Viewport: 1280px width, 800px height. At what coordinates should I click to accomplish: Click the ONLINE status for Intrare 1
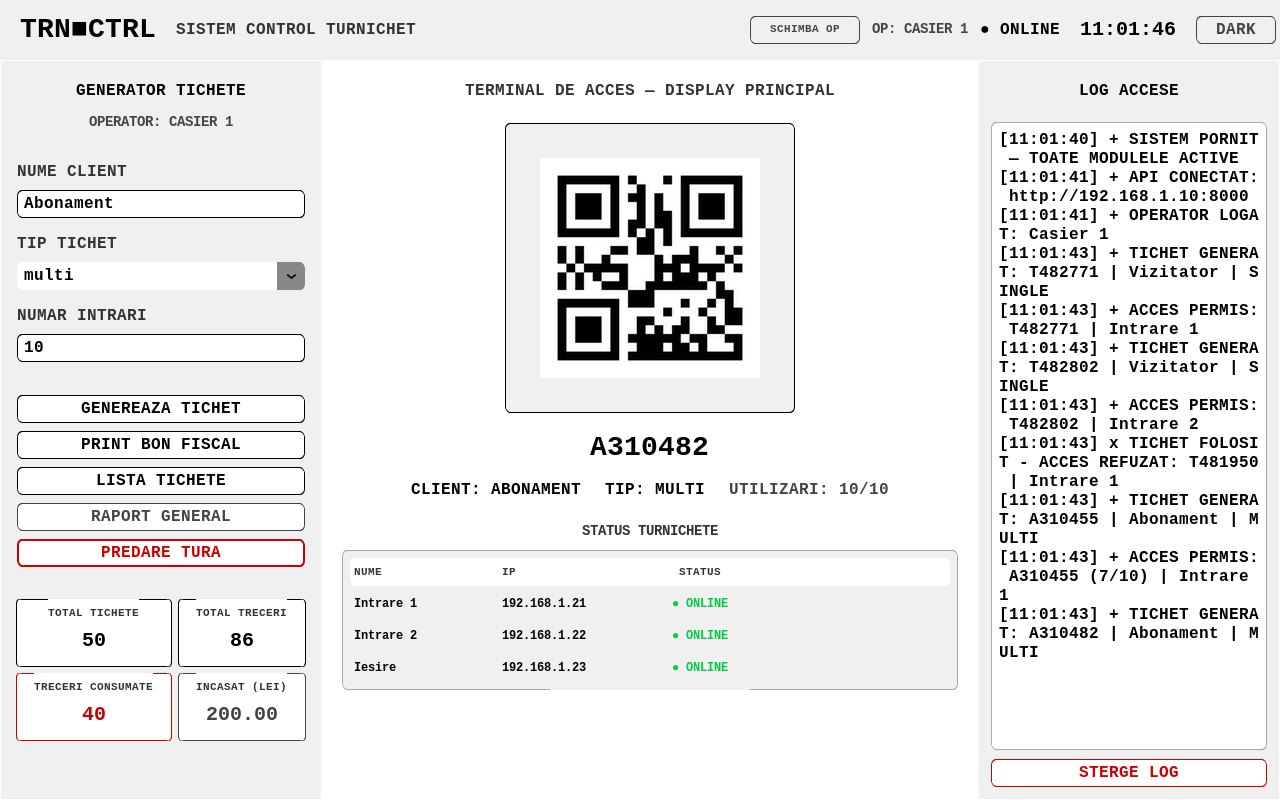[700, 603]
